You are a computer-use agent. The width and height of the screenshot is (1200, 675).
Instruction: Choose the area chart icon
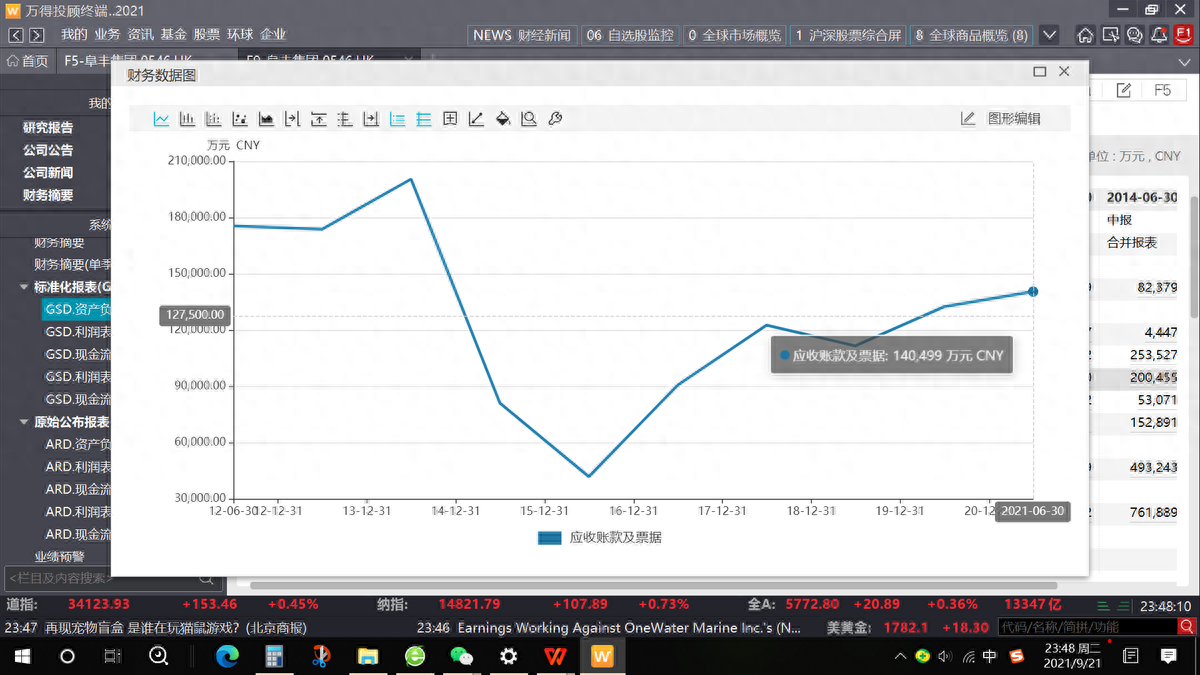(266, 119)
